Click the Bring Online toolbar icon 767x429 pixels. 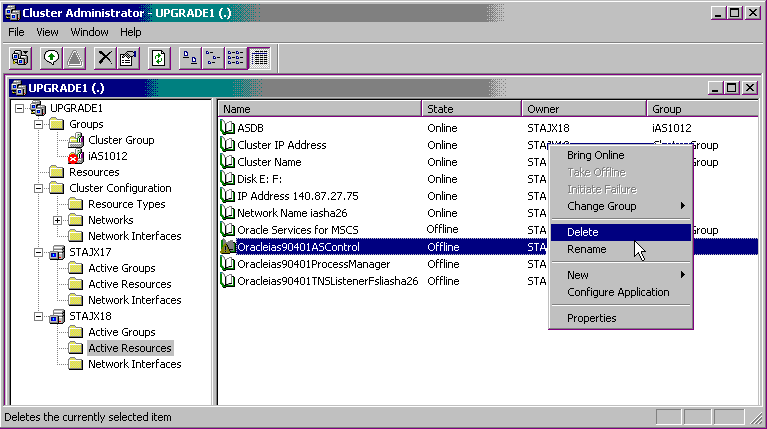point(51,58)
